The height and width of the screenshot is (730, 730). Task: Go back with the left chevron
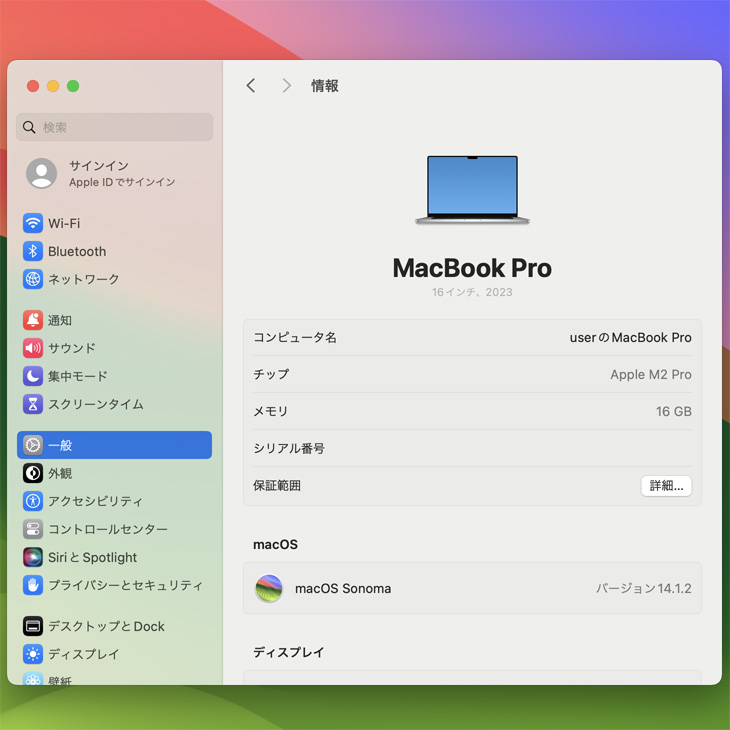tap(251, 86)
